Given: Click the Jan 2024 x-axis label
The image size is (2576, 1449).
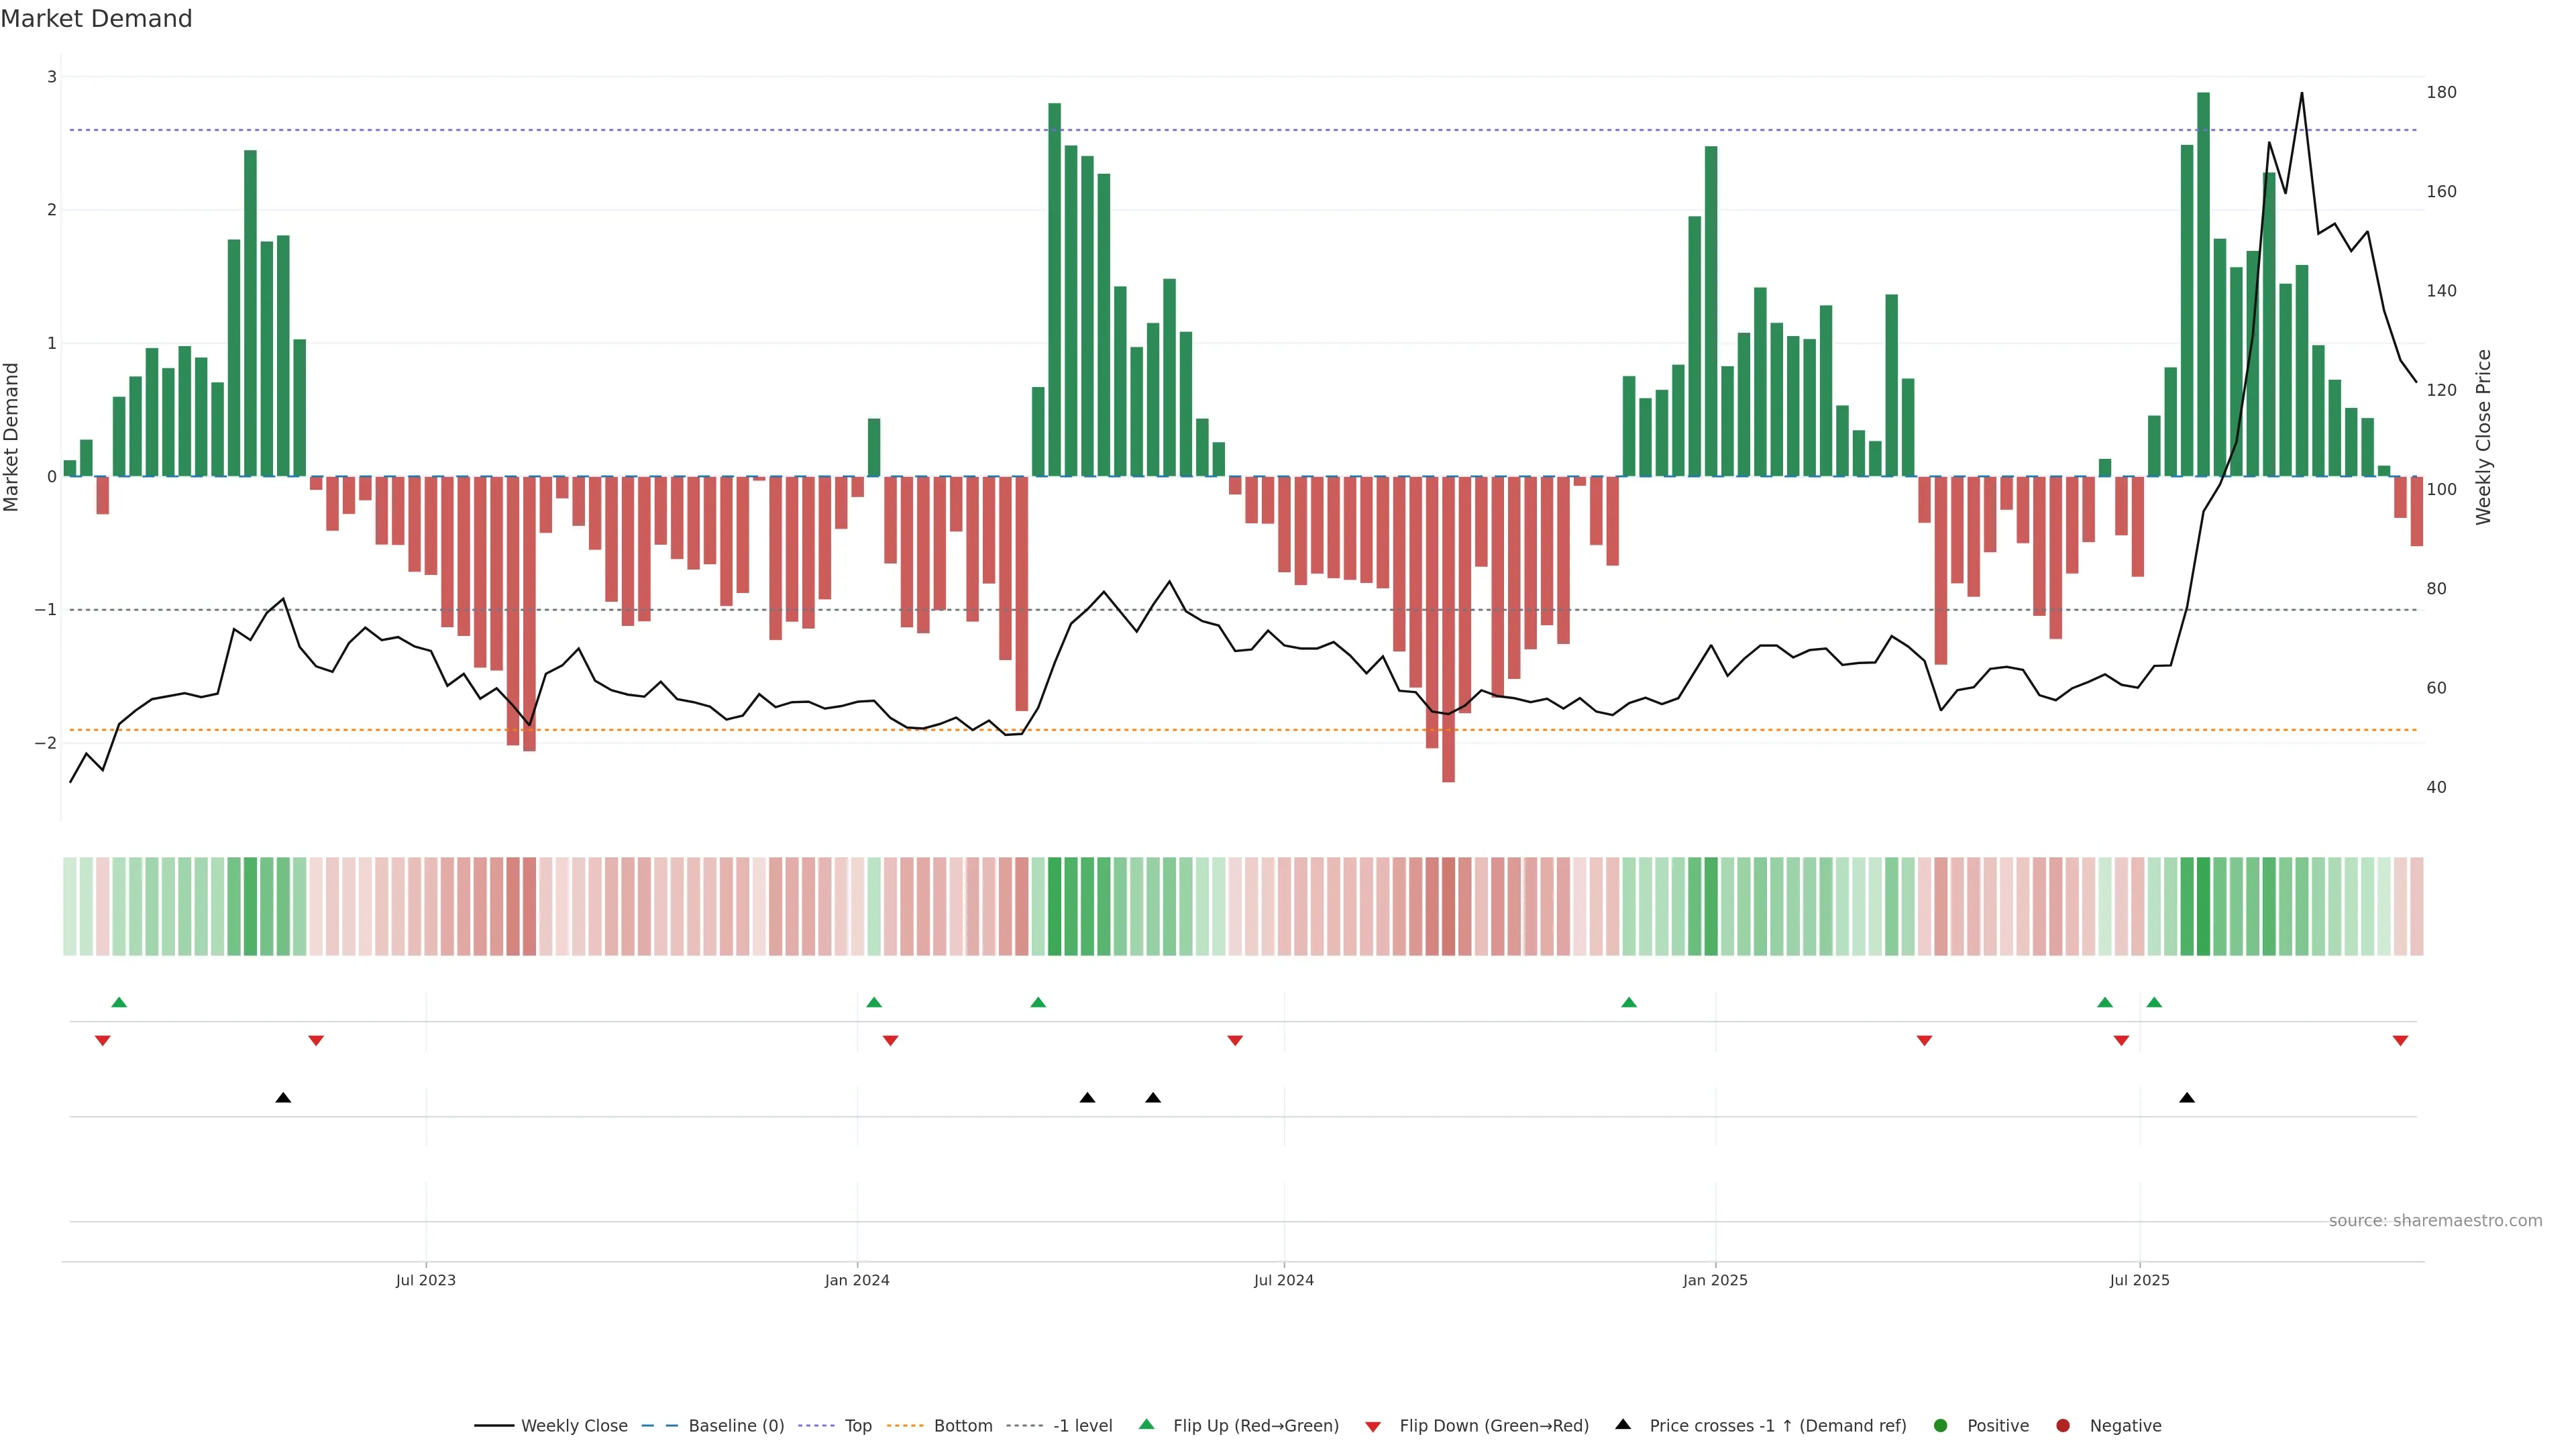Looking at the screenshot, I should [x=857, y=1280].
